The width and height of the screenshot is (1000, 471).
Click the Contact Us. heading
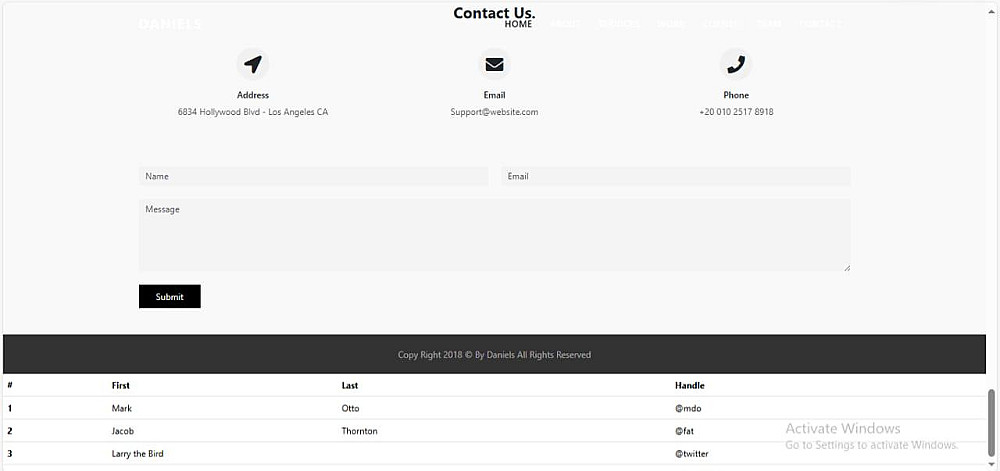pos(494,13)
